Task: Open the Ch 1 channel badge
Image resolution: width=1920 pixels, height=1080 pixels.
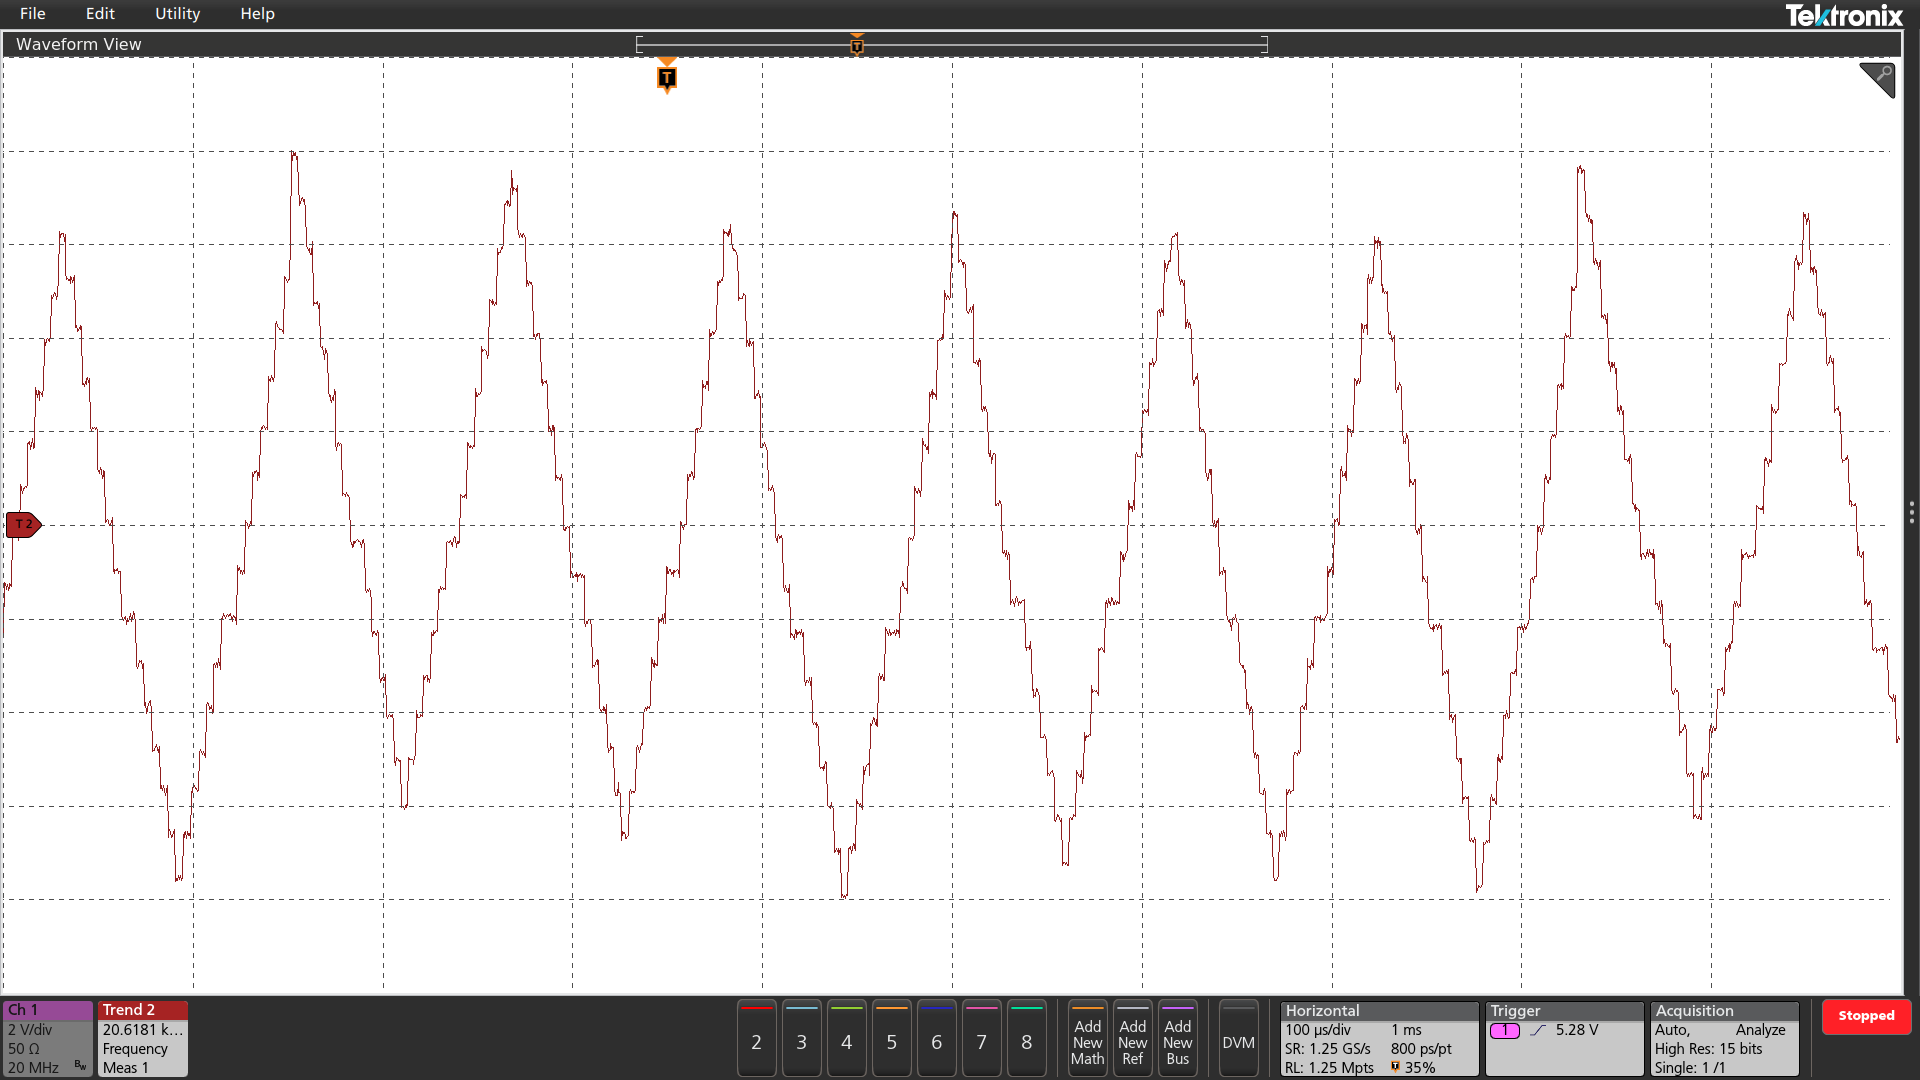Action: pos(47,1038)
